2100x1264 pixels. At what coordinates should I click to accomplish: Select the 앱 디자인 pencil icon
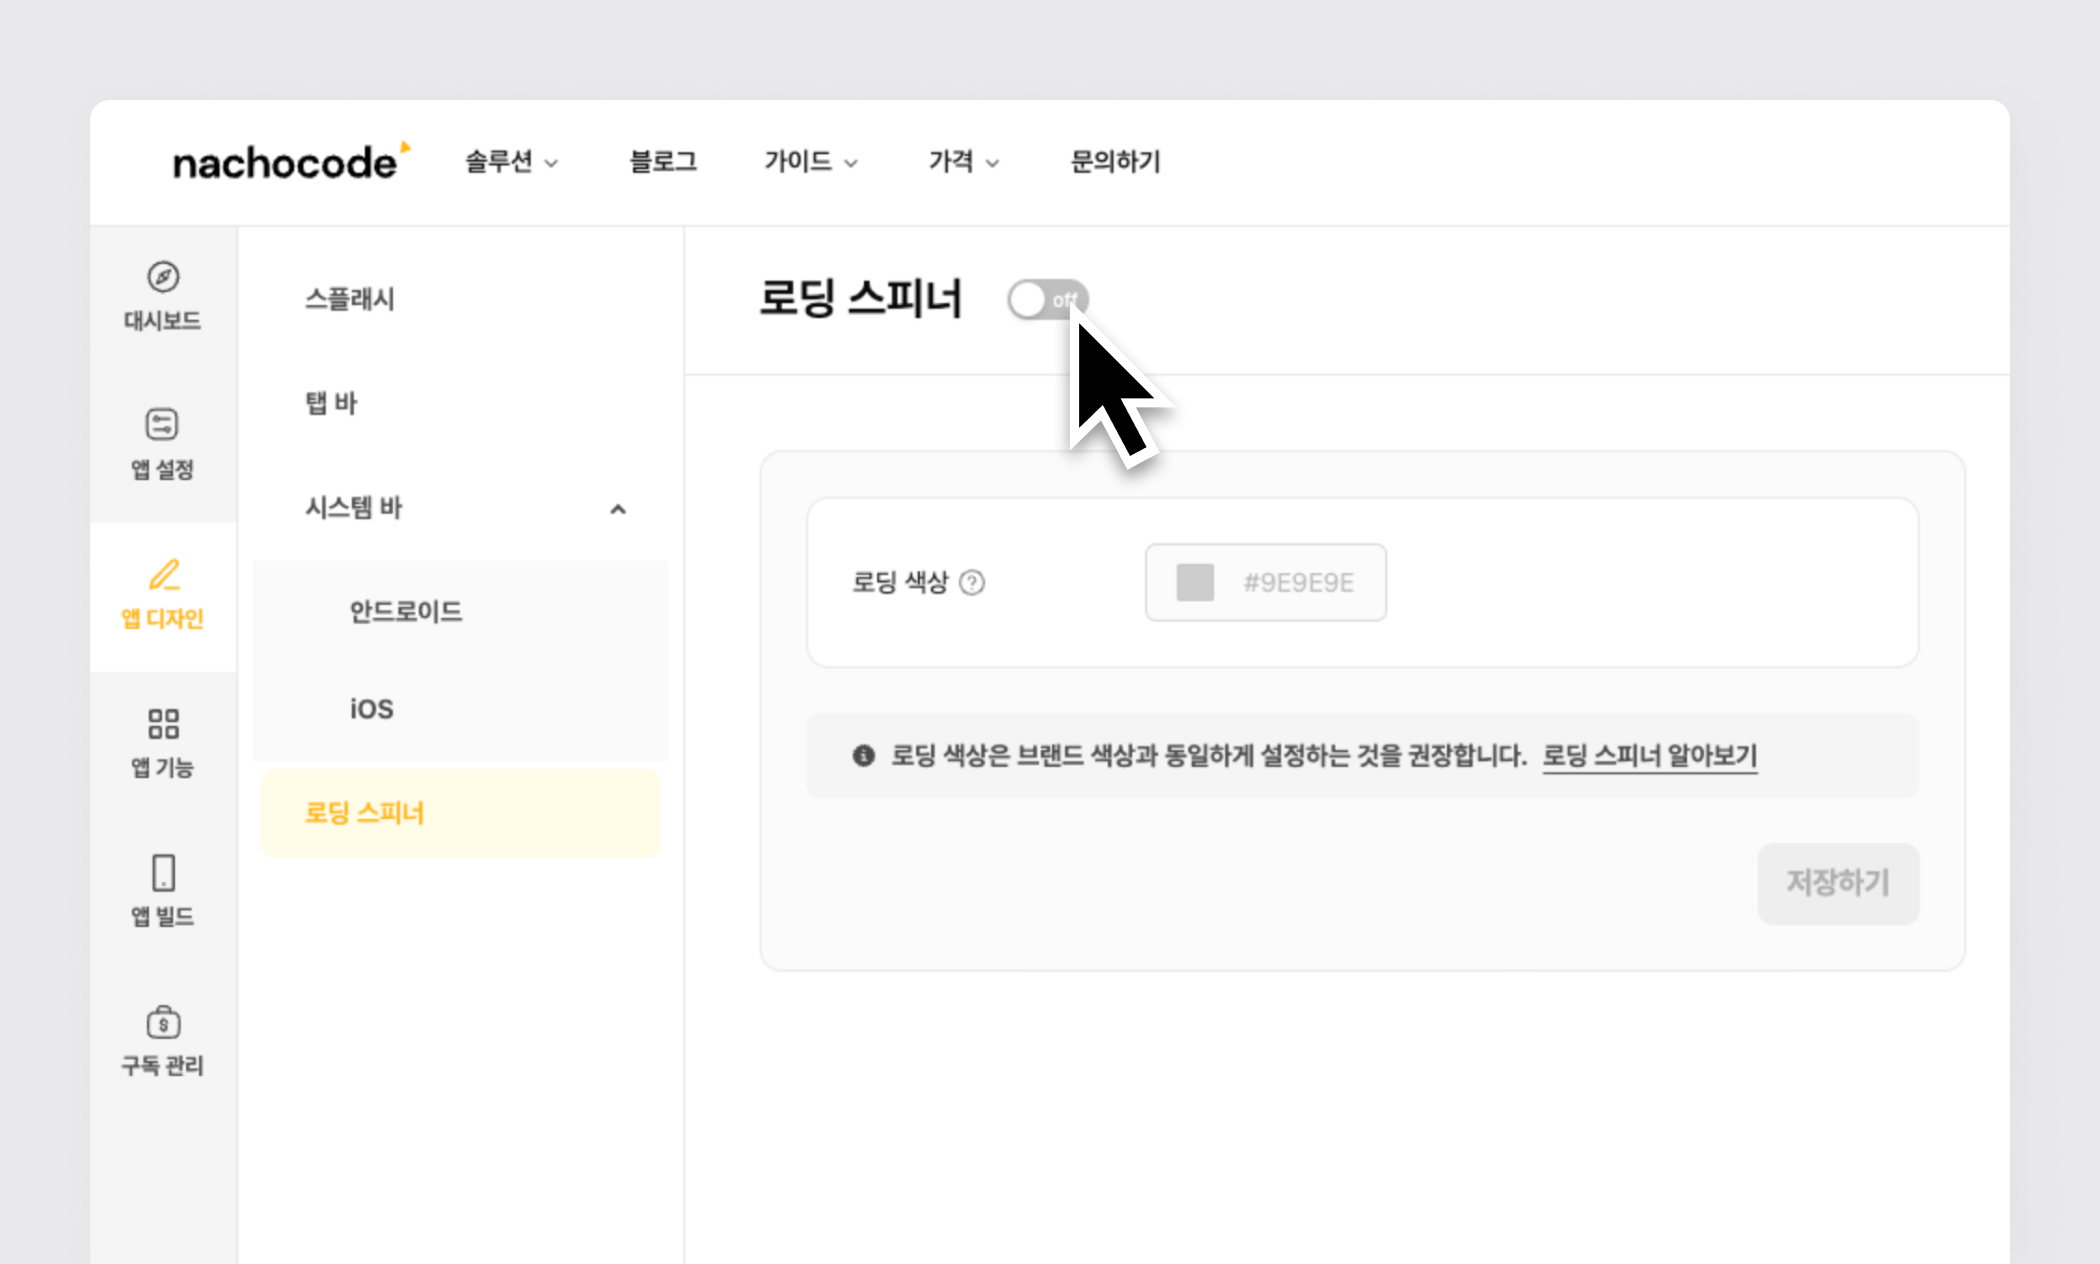(x=164, y=575)
